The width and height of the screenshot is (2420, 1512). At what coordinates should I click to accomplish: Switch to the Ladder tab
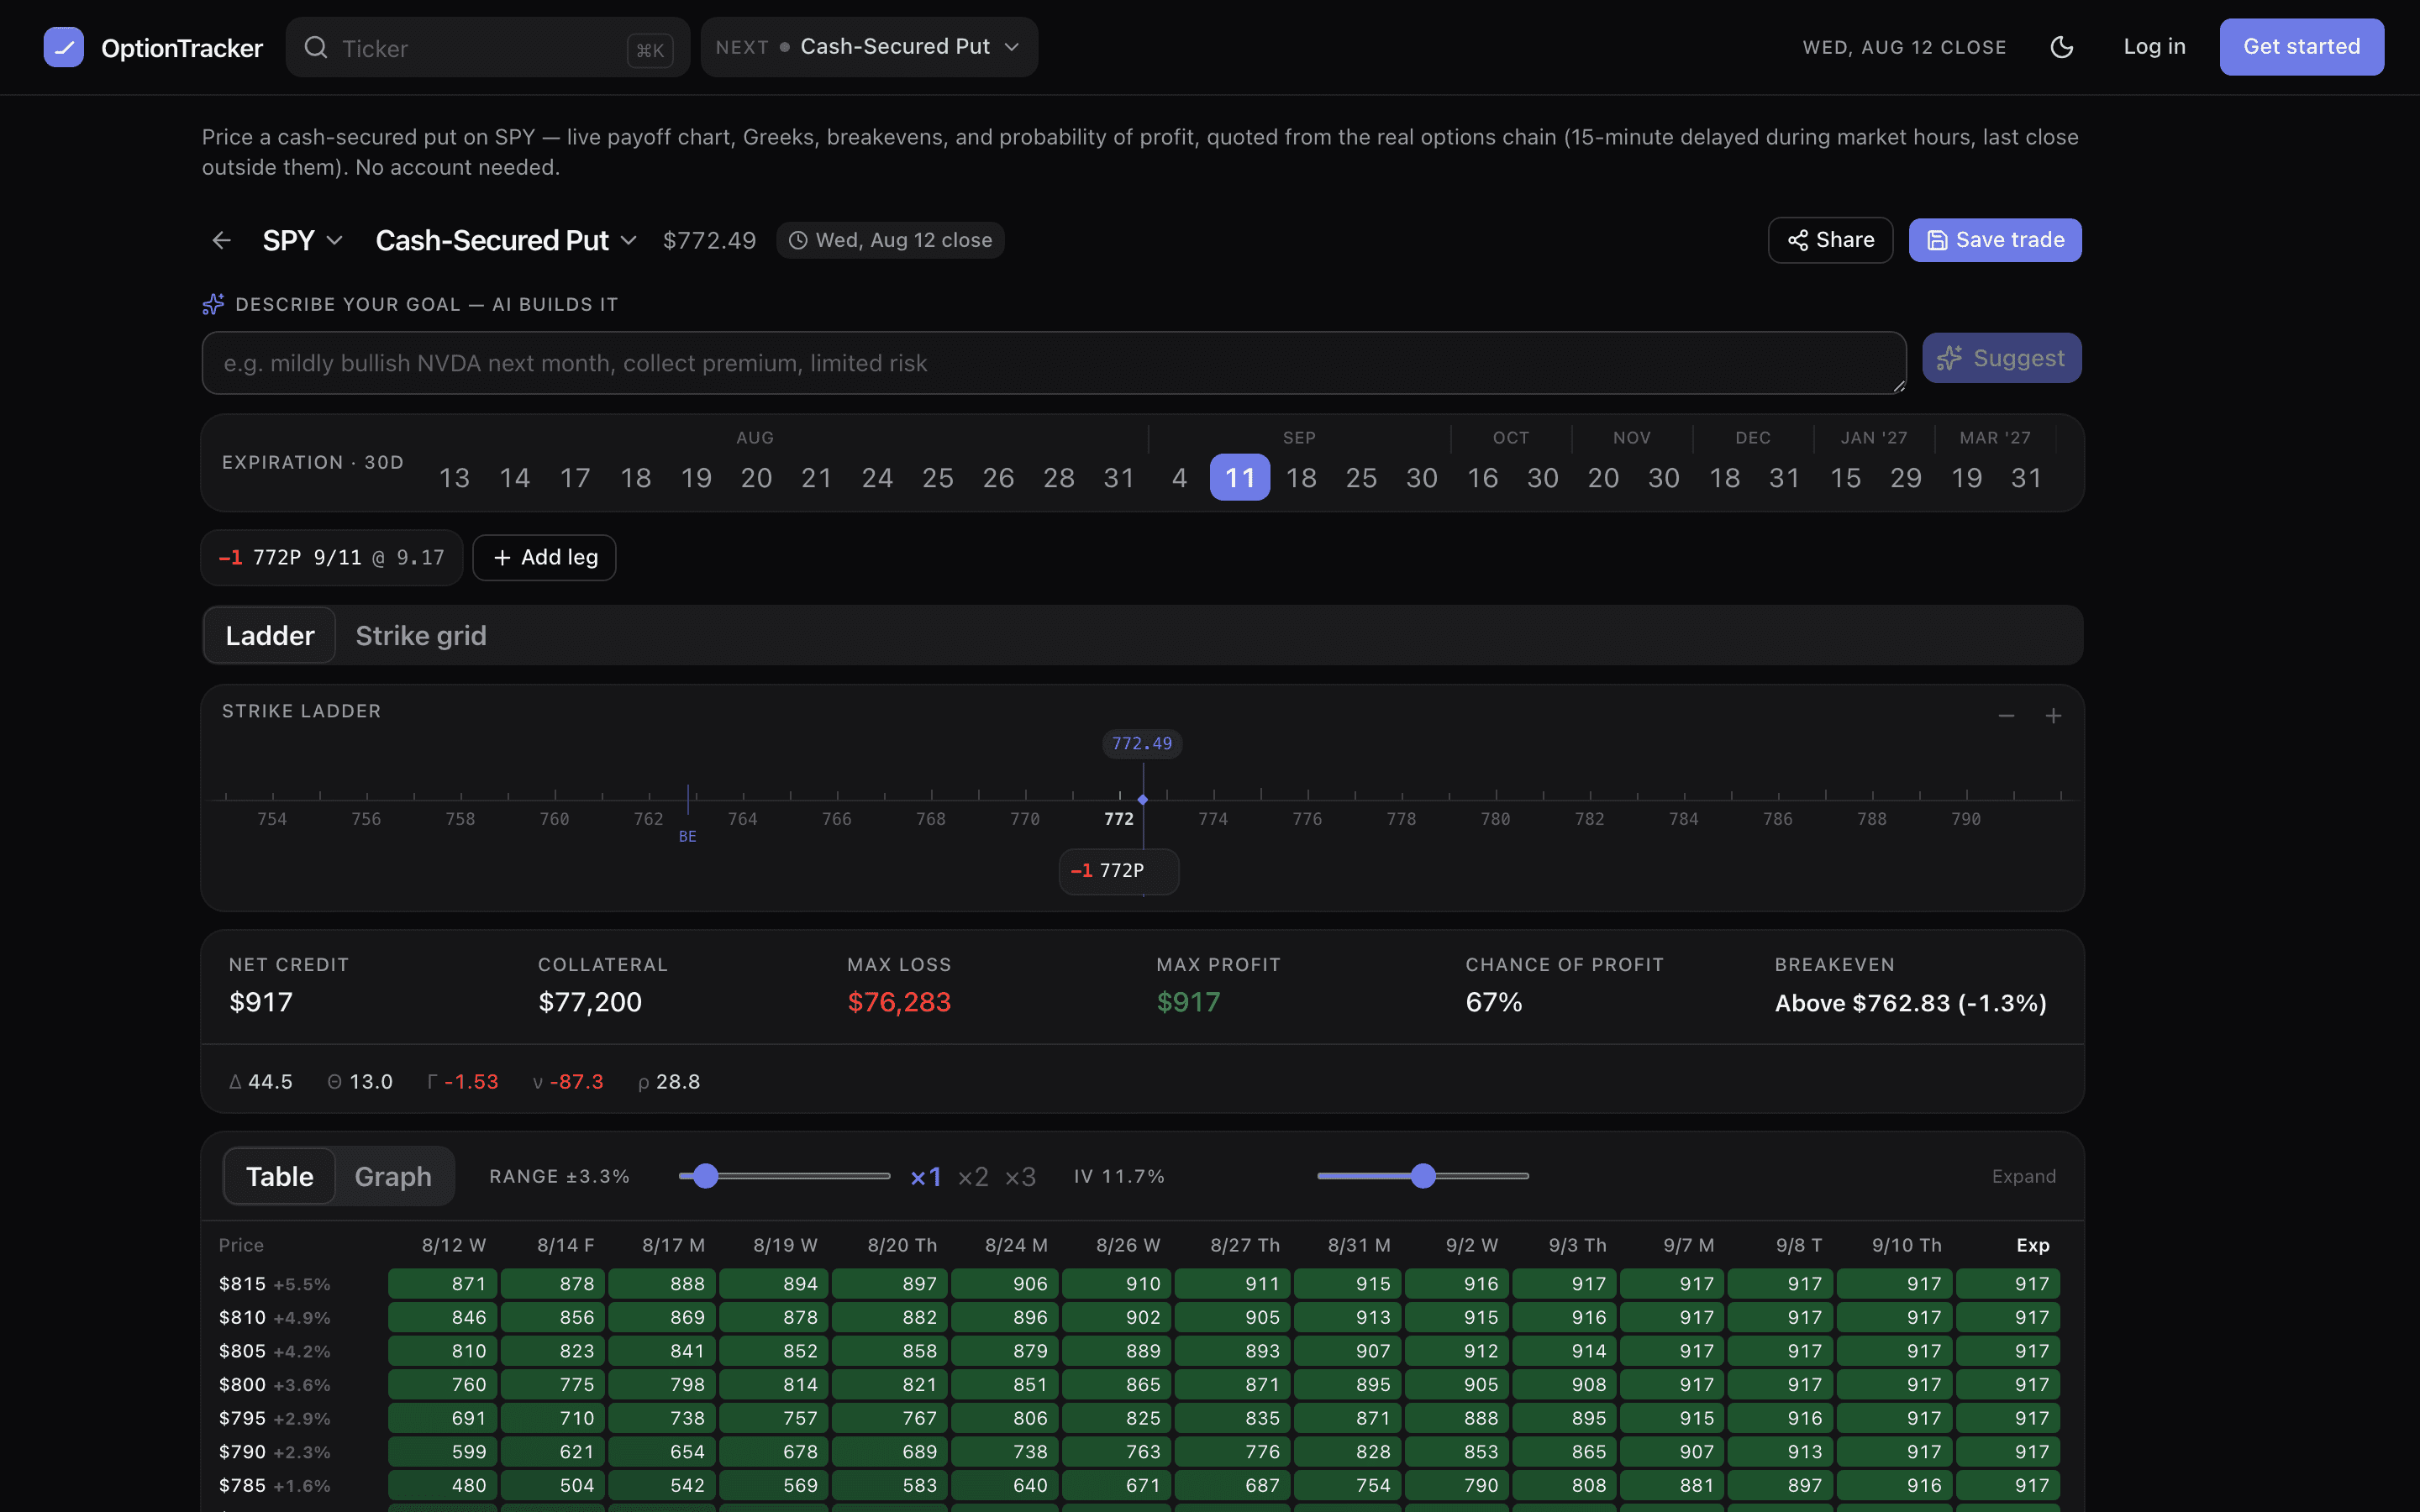[270, 635]
